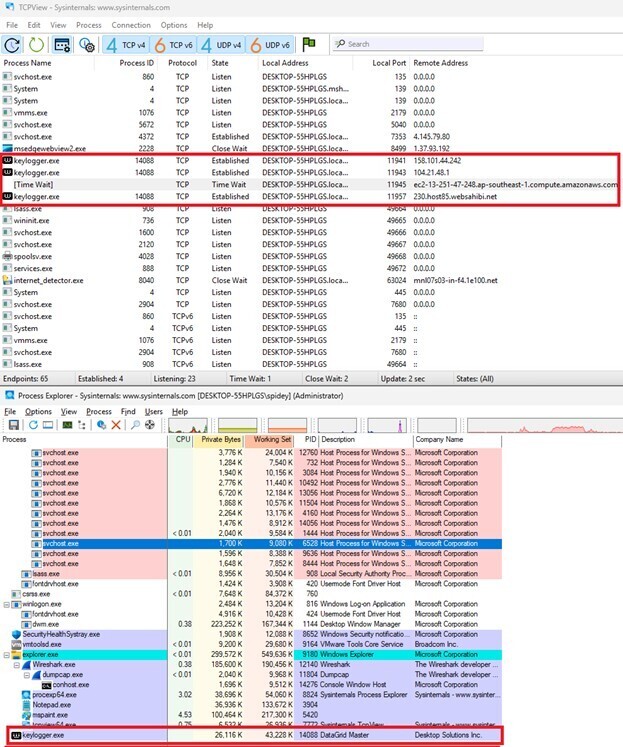Image resolution: width=623 pixels, height=747 pixels.
Task: Select the [Time Wait] row in TCPView
Action: tap(311, 184)
